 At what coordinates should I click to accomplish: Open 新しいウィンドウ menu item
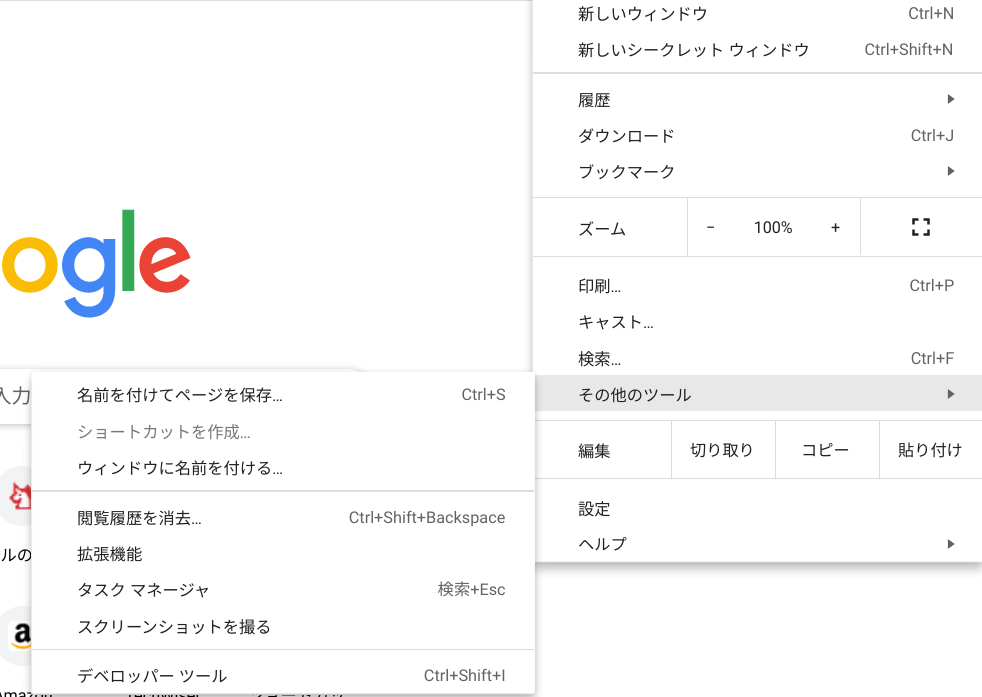point(758,14)
